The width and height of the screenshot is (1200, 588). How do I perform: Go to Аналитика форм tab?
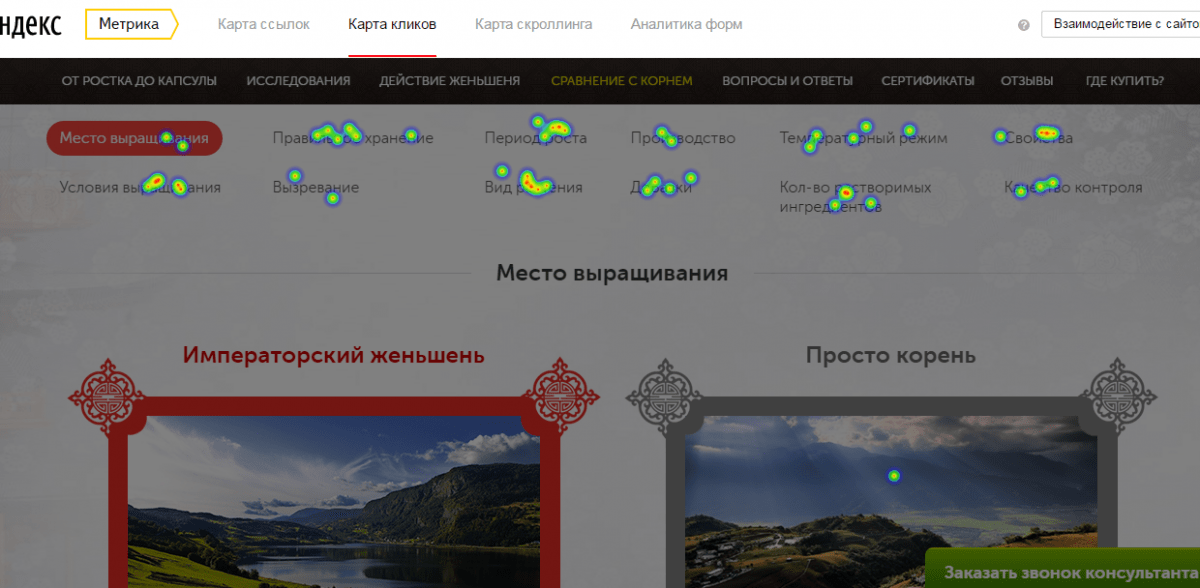click(x=686, y=24)
